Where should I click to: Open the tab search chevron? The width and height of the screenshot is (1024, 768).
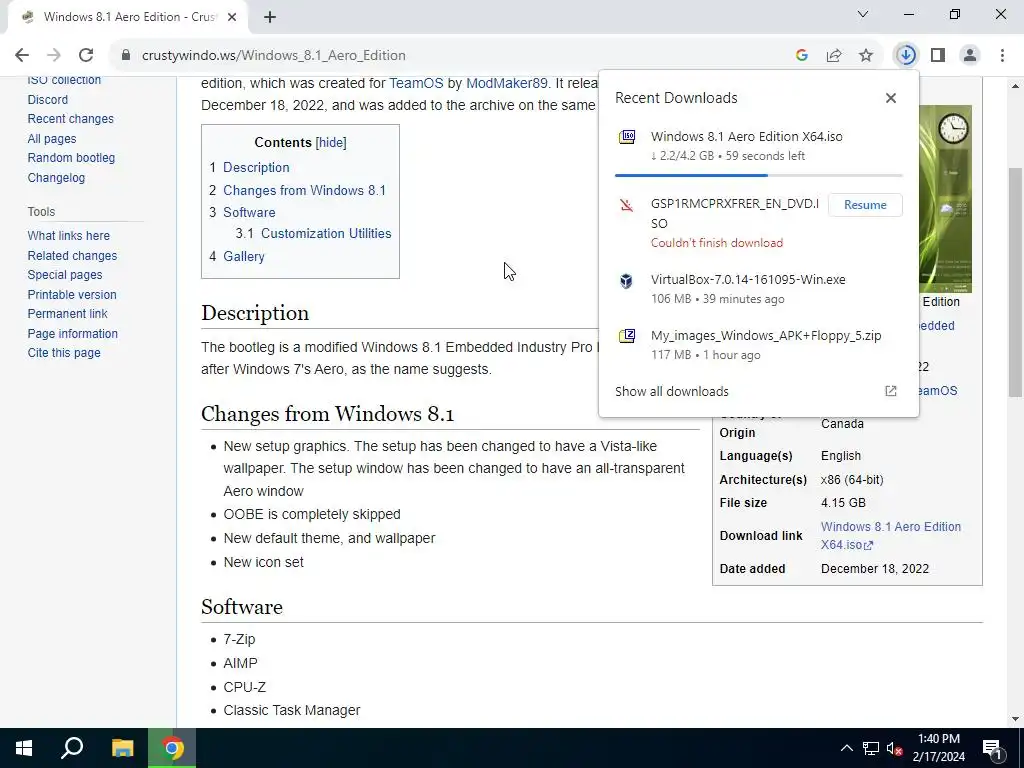tap(863, 14)
